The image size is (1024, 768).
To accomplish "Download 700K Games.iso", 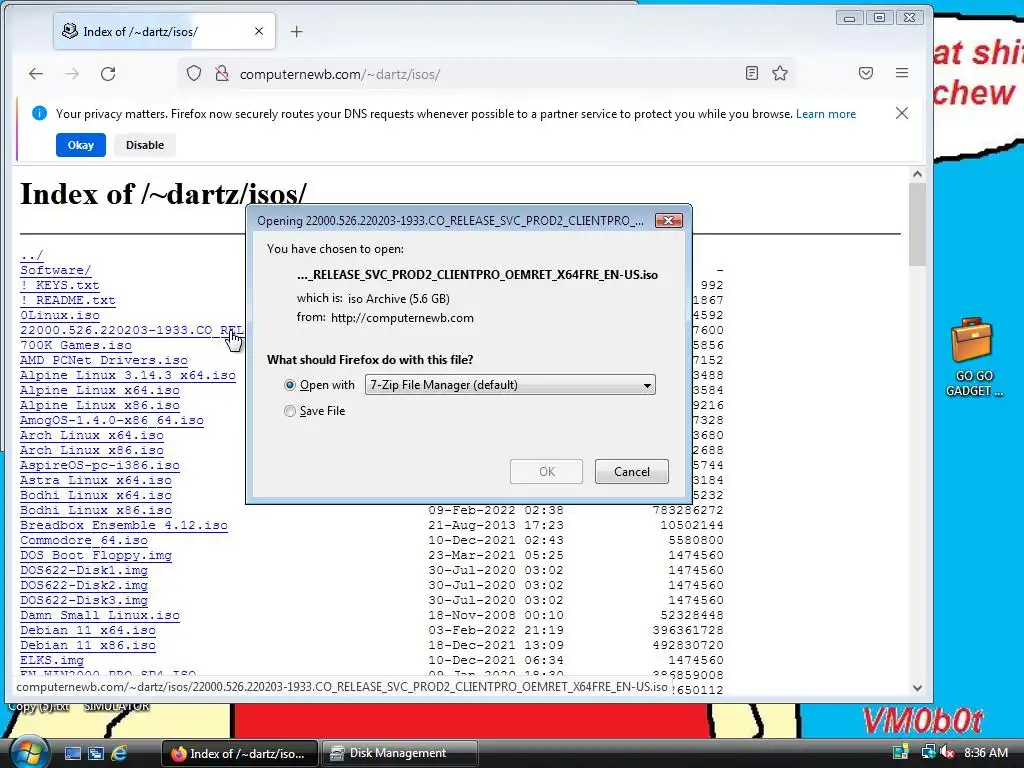I will 76,345.
